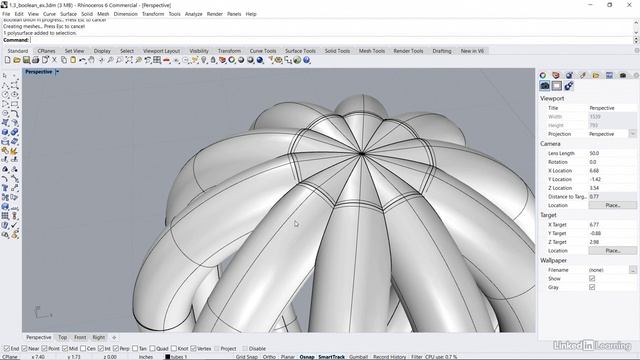Open a file with the folder icon
640x360 pixels.
click(x=17, y=60)
